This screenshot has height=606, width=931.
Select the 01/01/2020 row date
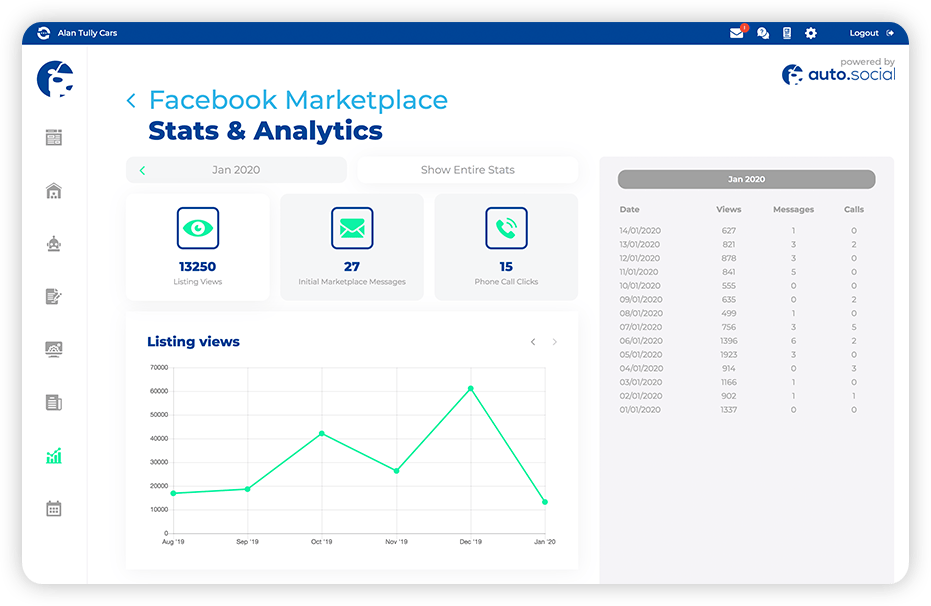pyautogui.click(x=640, y=410)
